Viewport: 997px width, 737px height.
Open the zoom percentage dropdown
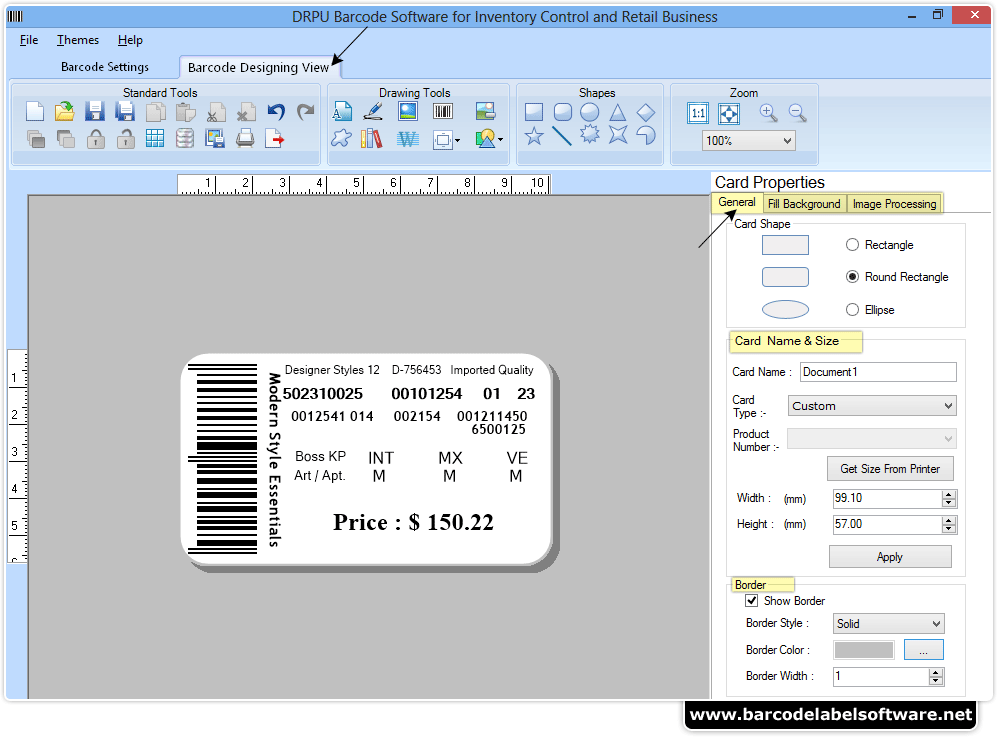tap(788, 141)
